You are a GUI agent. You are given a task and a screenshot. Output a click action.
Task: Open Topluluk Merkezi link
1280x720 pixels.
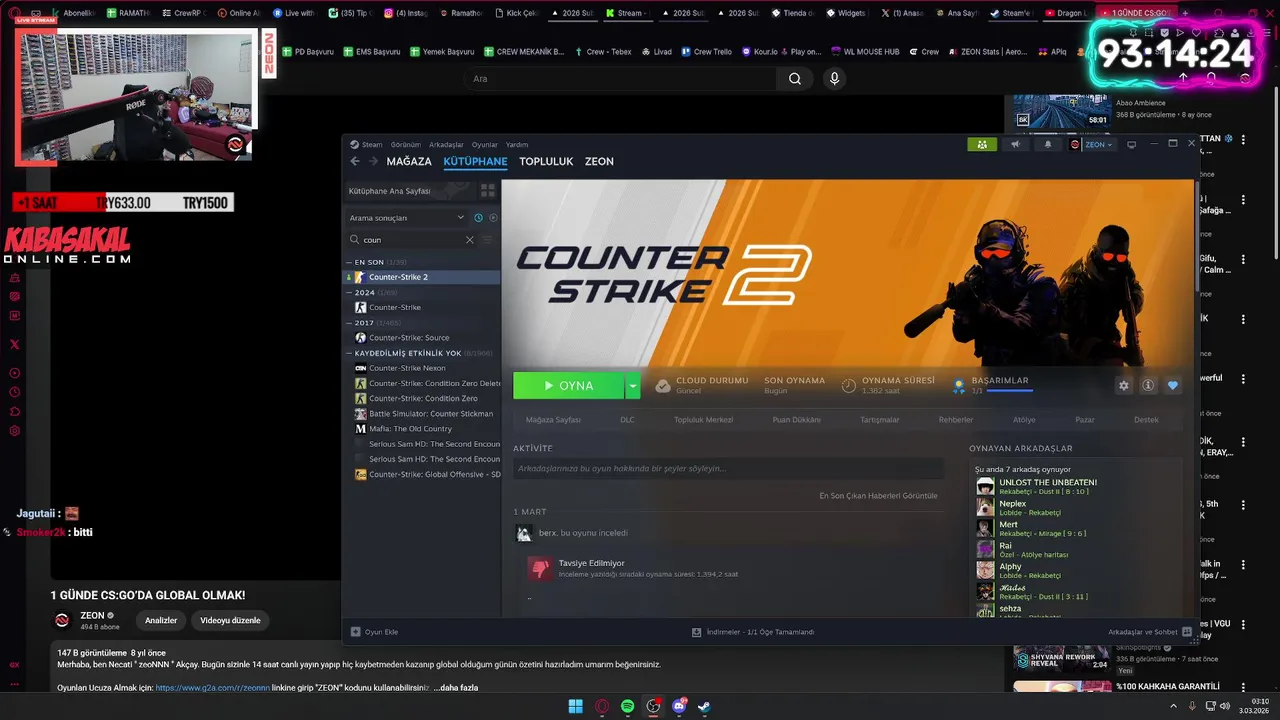click(x=703, y=420)
